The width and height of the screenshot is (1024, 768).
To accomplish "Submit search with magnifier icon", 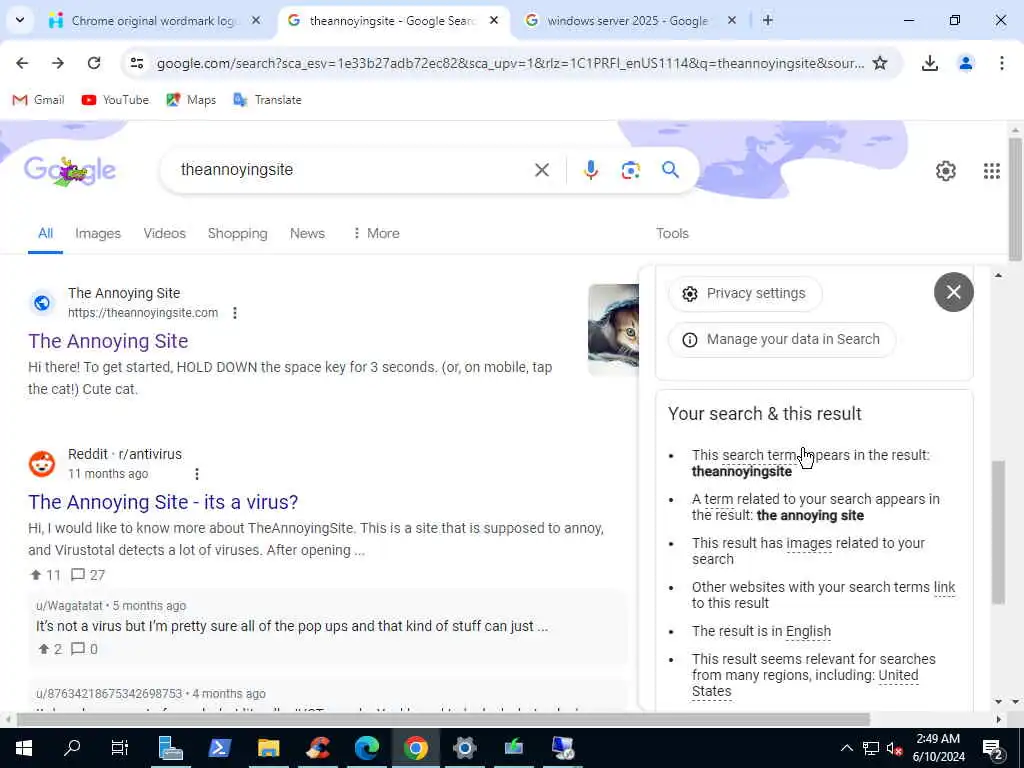I will (670, 170).
